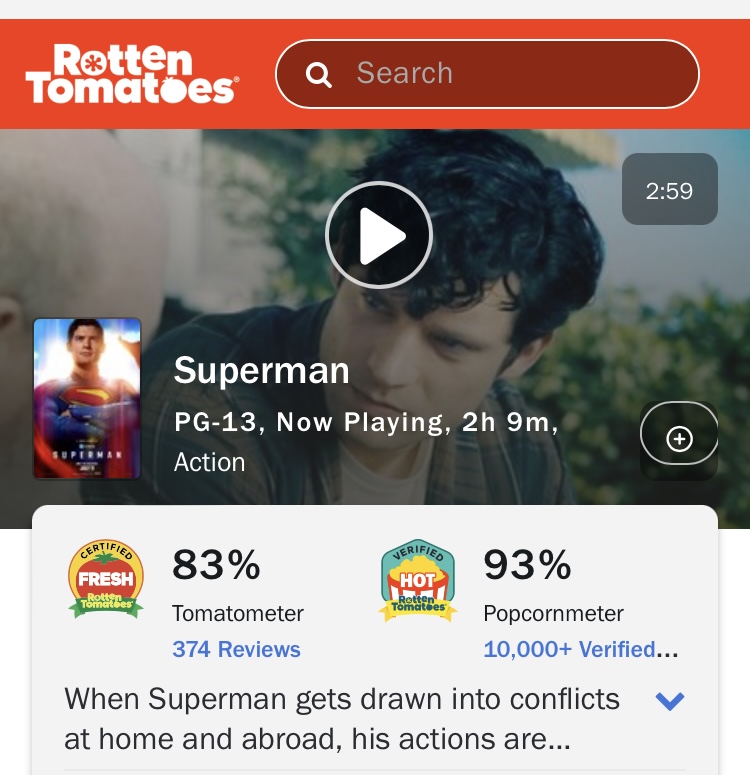Open the 83% Tomatometer score
The height and width of the screenshot is (775, 750).
[216, 564]
